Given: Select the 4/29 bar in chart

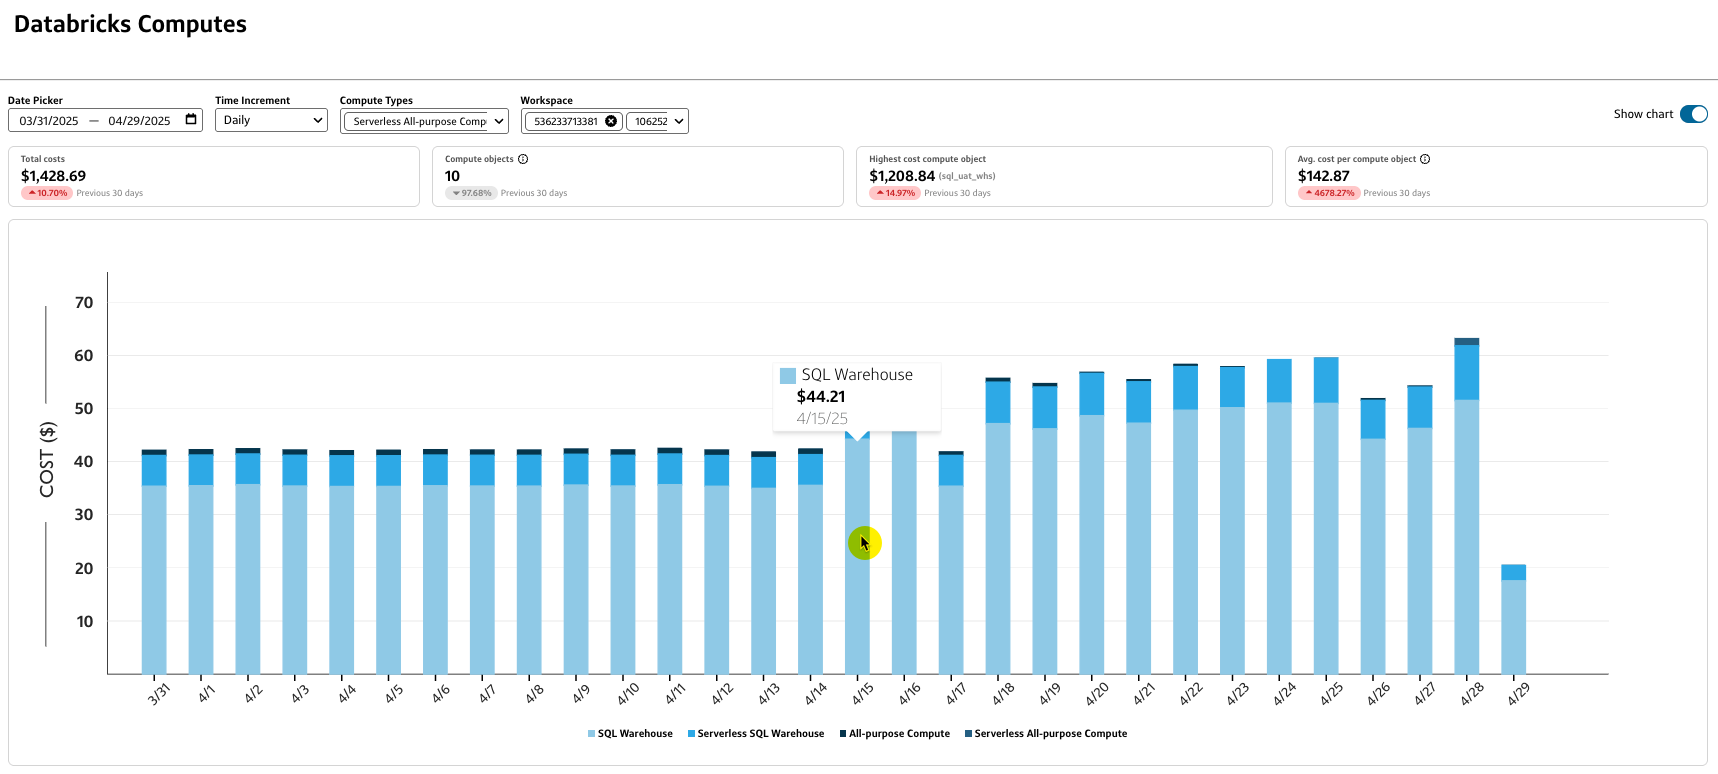Looking at the screenshot, I should coord(1513,619).
